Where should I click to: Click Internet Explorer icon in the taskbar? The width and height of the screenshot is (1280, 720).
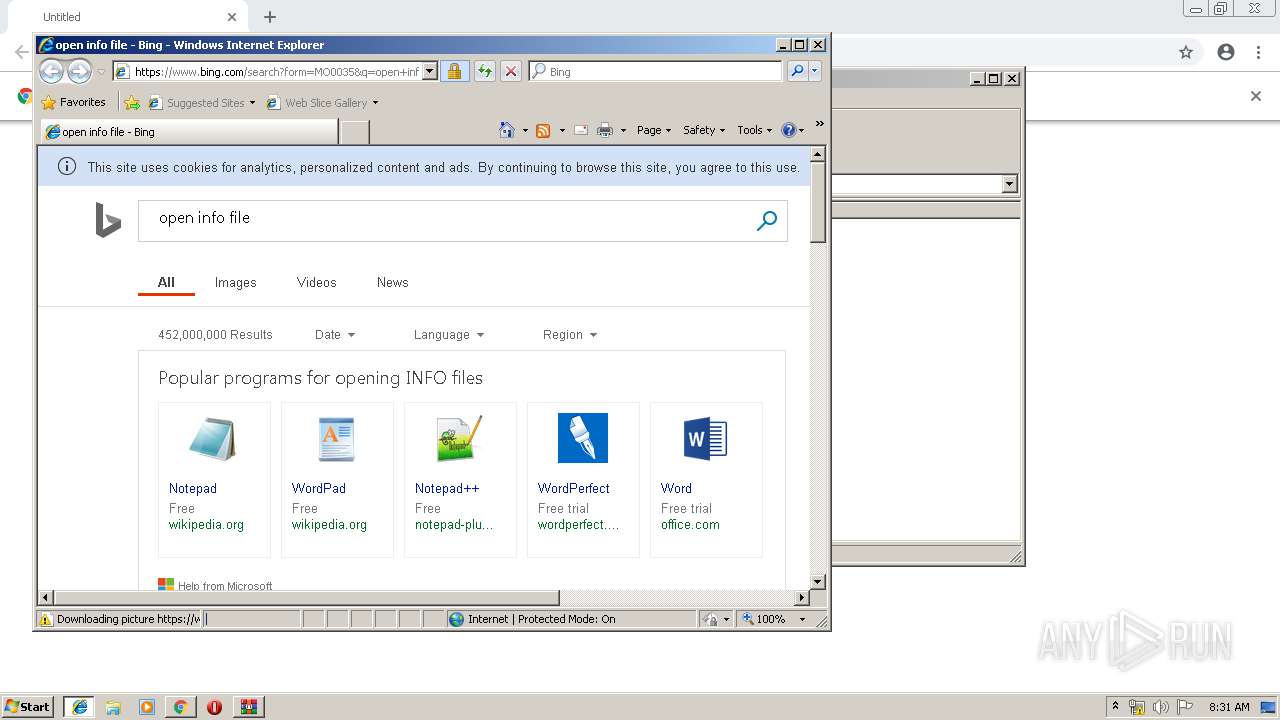click(79, 707)
